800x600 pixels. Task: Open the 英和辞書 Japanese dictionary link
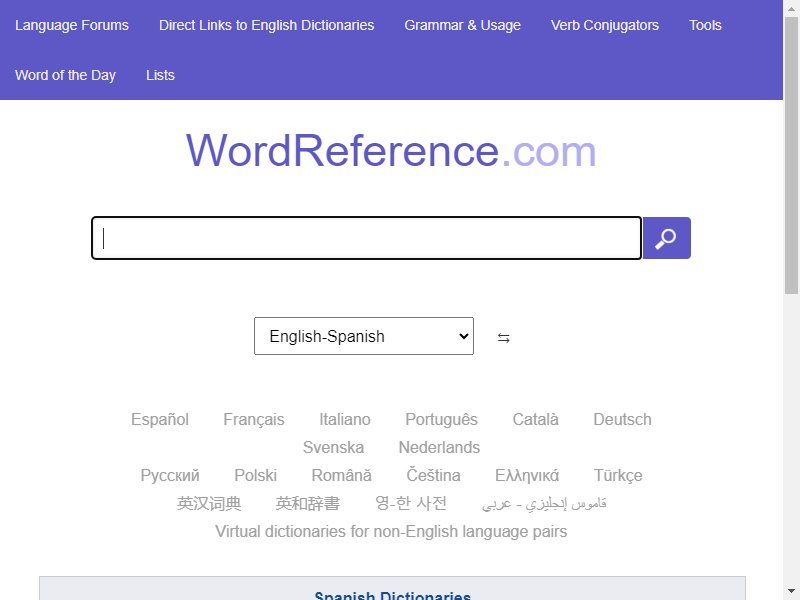point(308,504)
